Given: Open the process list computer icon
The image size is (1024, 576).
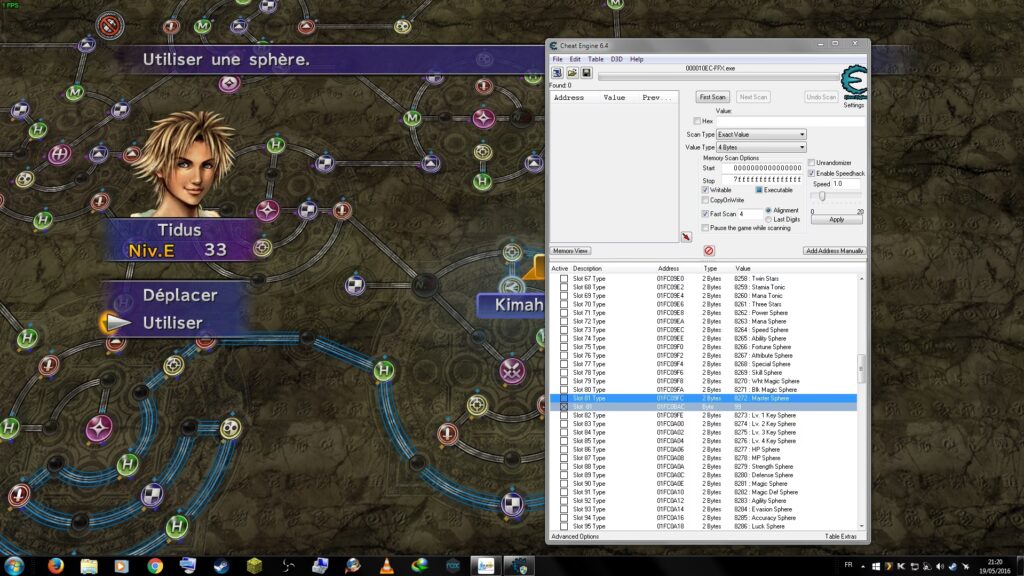Looking at the screenshot, I should pyautogui.click(x=557, y=73).
